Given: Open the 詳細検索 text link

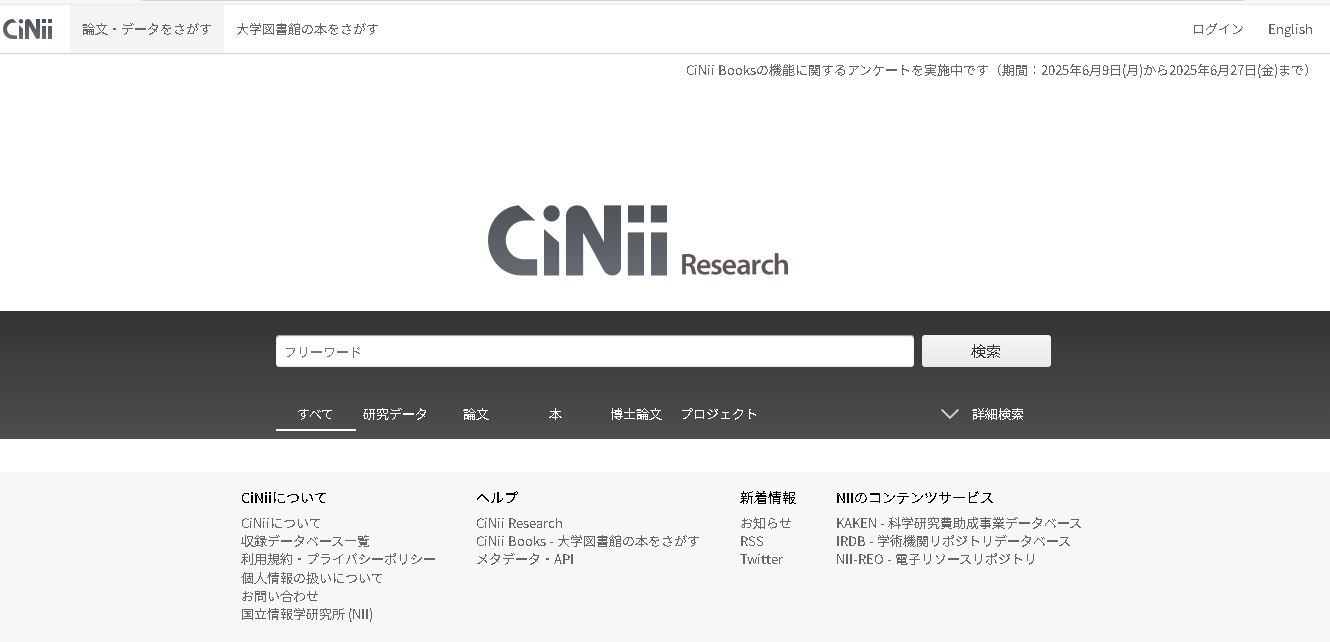Looking at the screenshot, I should [x=998, y=414].
